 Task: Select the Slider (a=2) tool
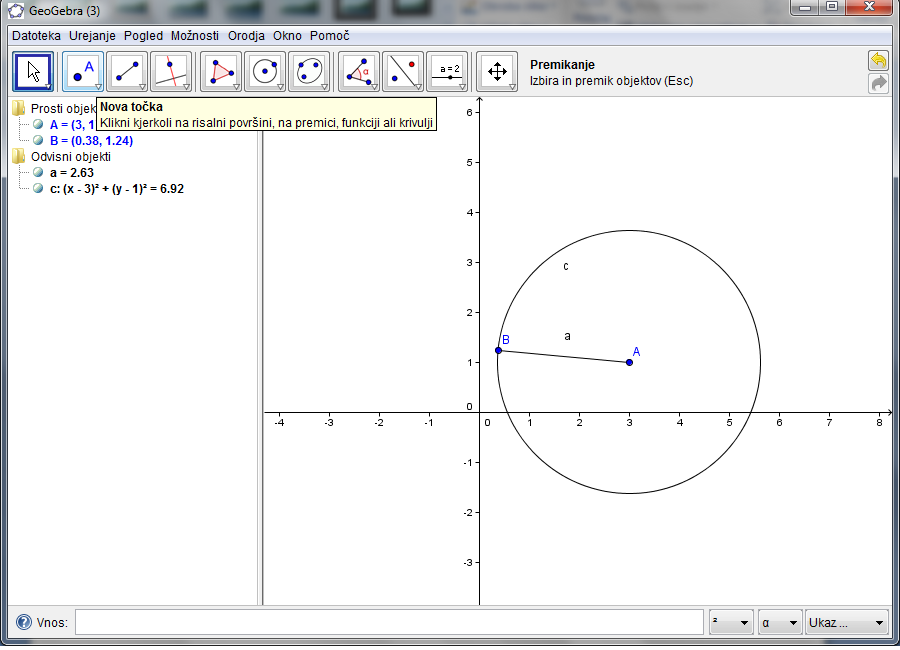coord(447,71)
